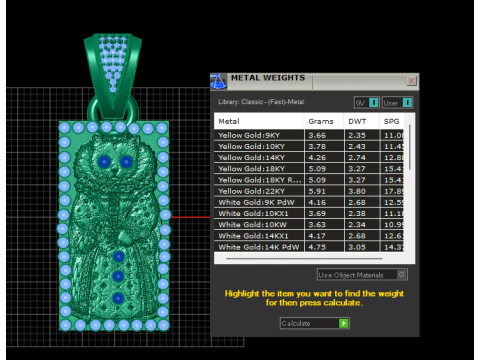The width and height of the screenshot is (480, 360).
Task: Select the Yellow Gold:18KY R... row
Action: click(x=309, y=180)
